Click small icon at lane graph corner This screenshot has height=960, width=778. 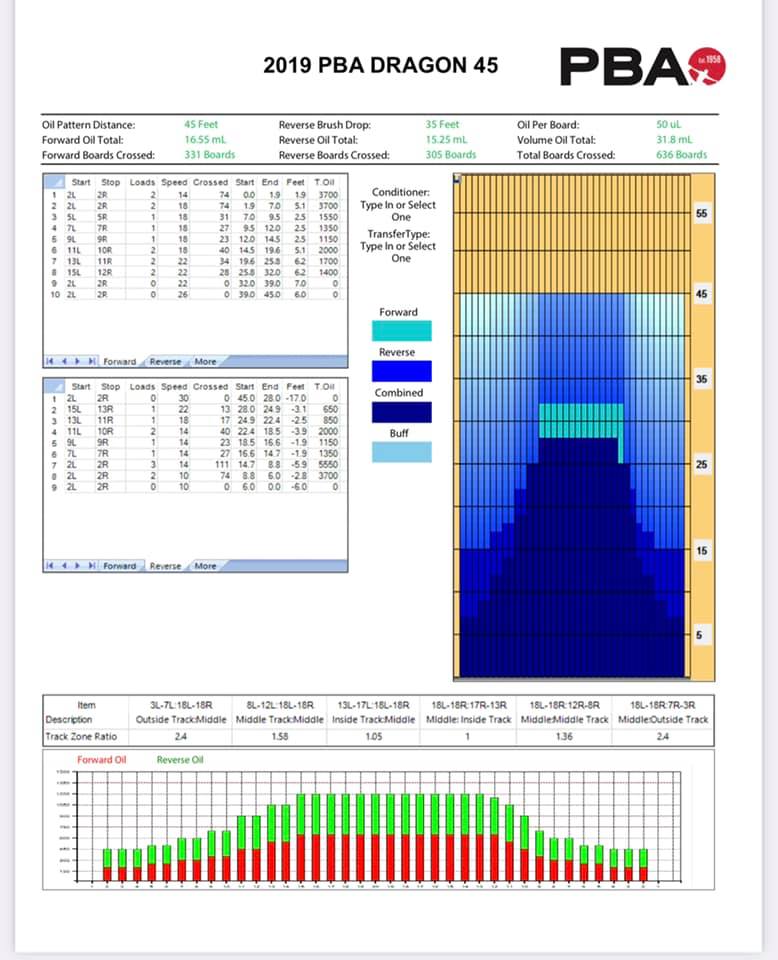[457, 178]
